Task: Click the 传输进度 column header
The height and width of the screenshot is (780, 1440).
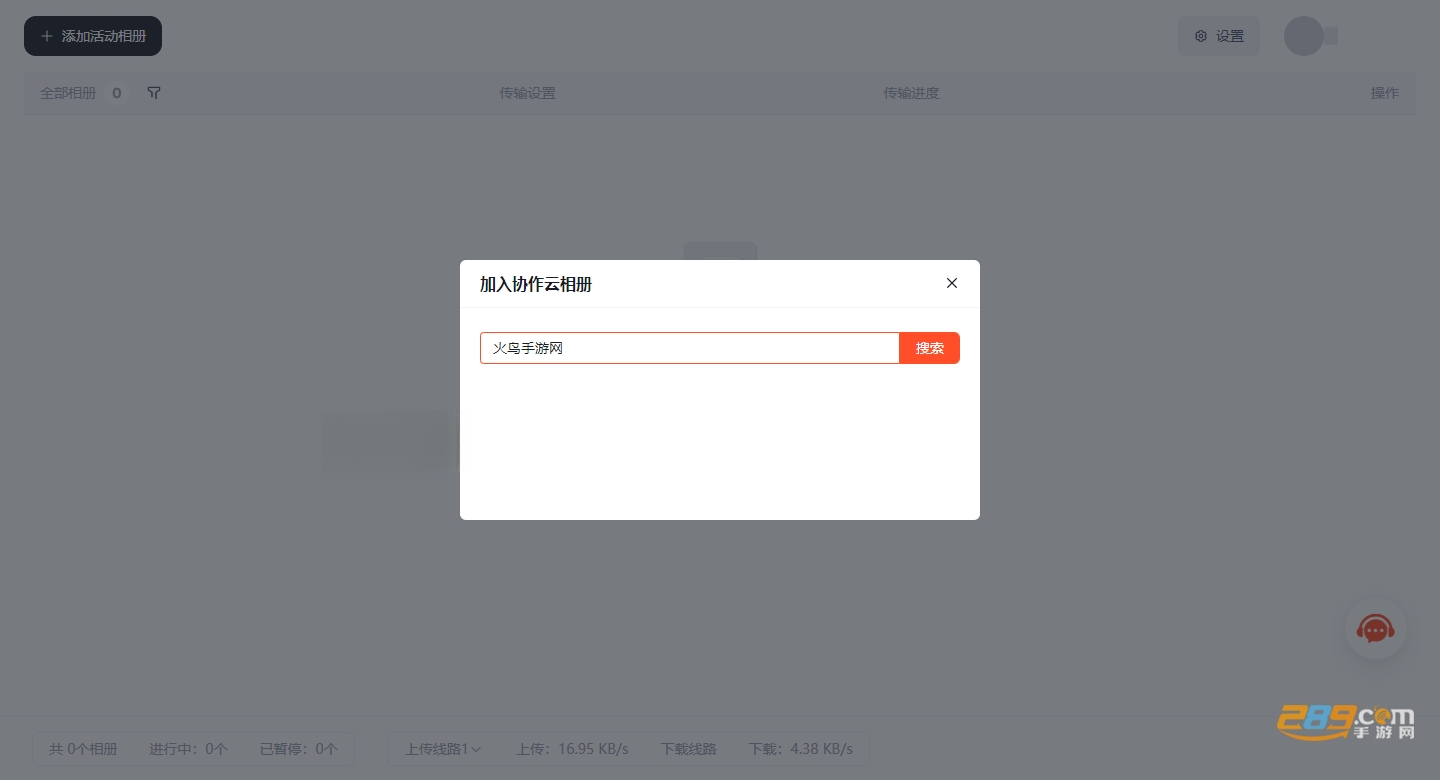Action: tap(911, 93)
